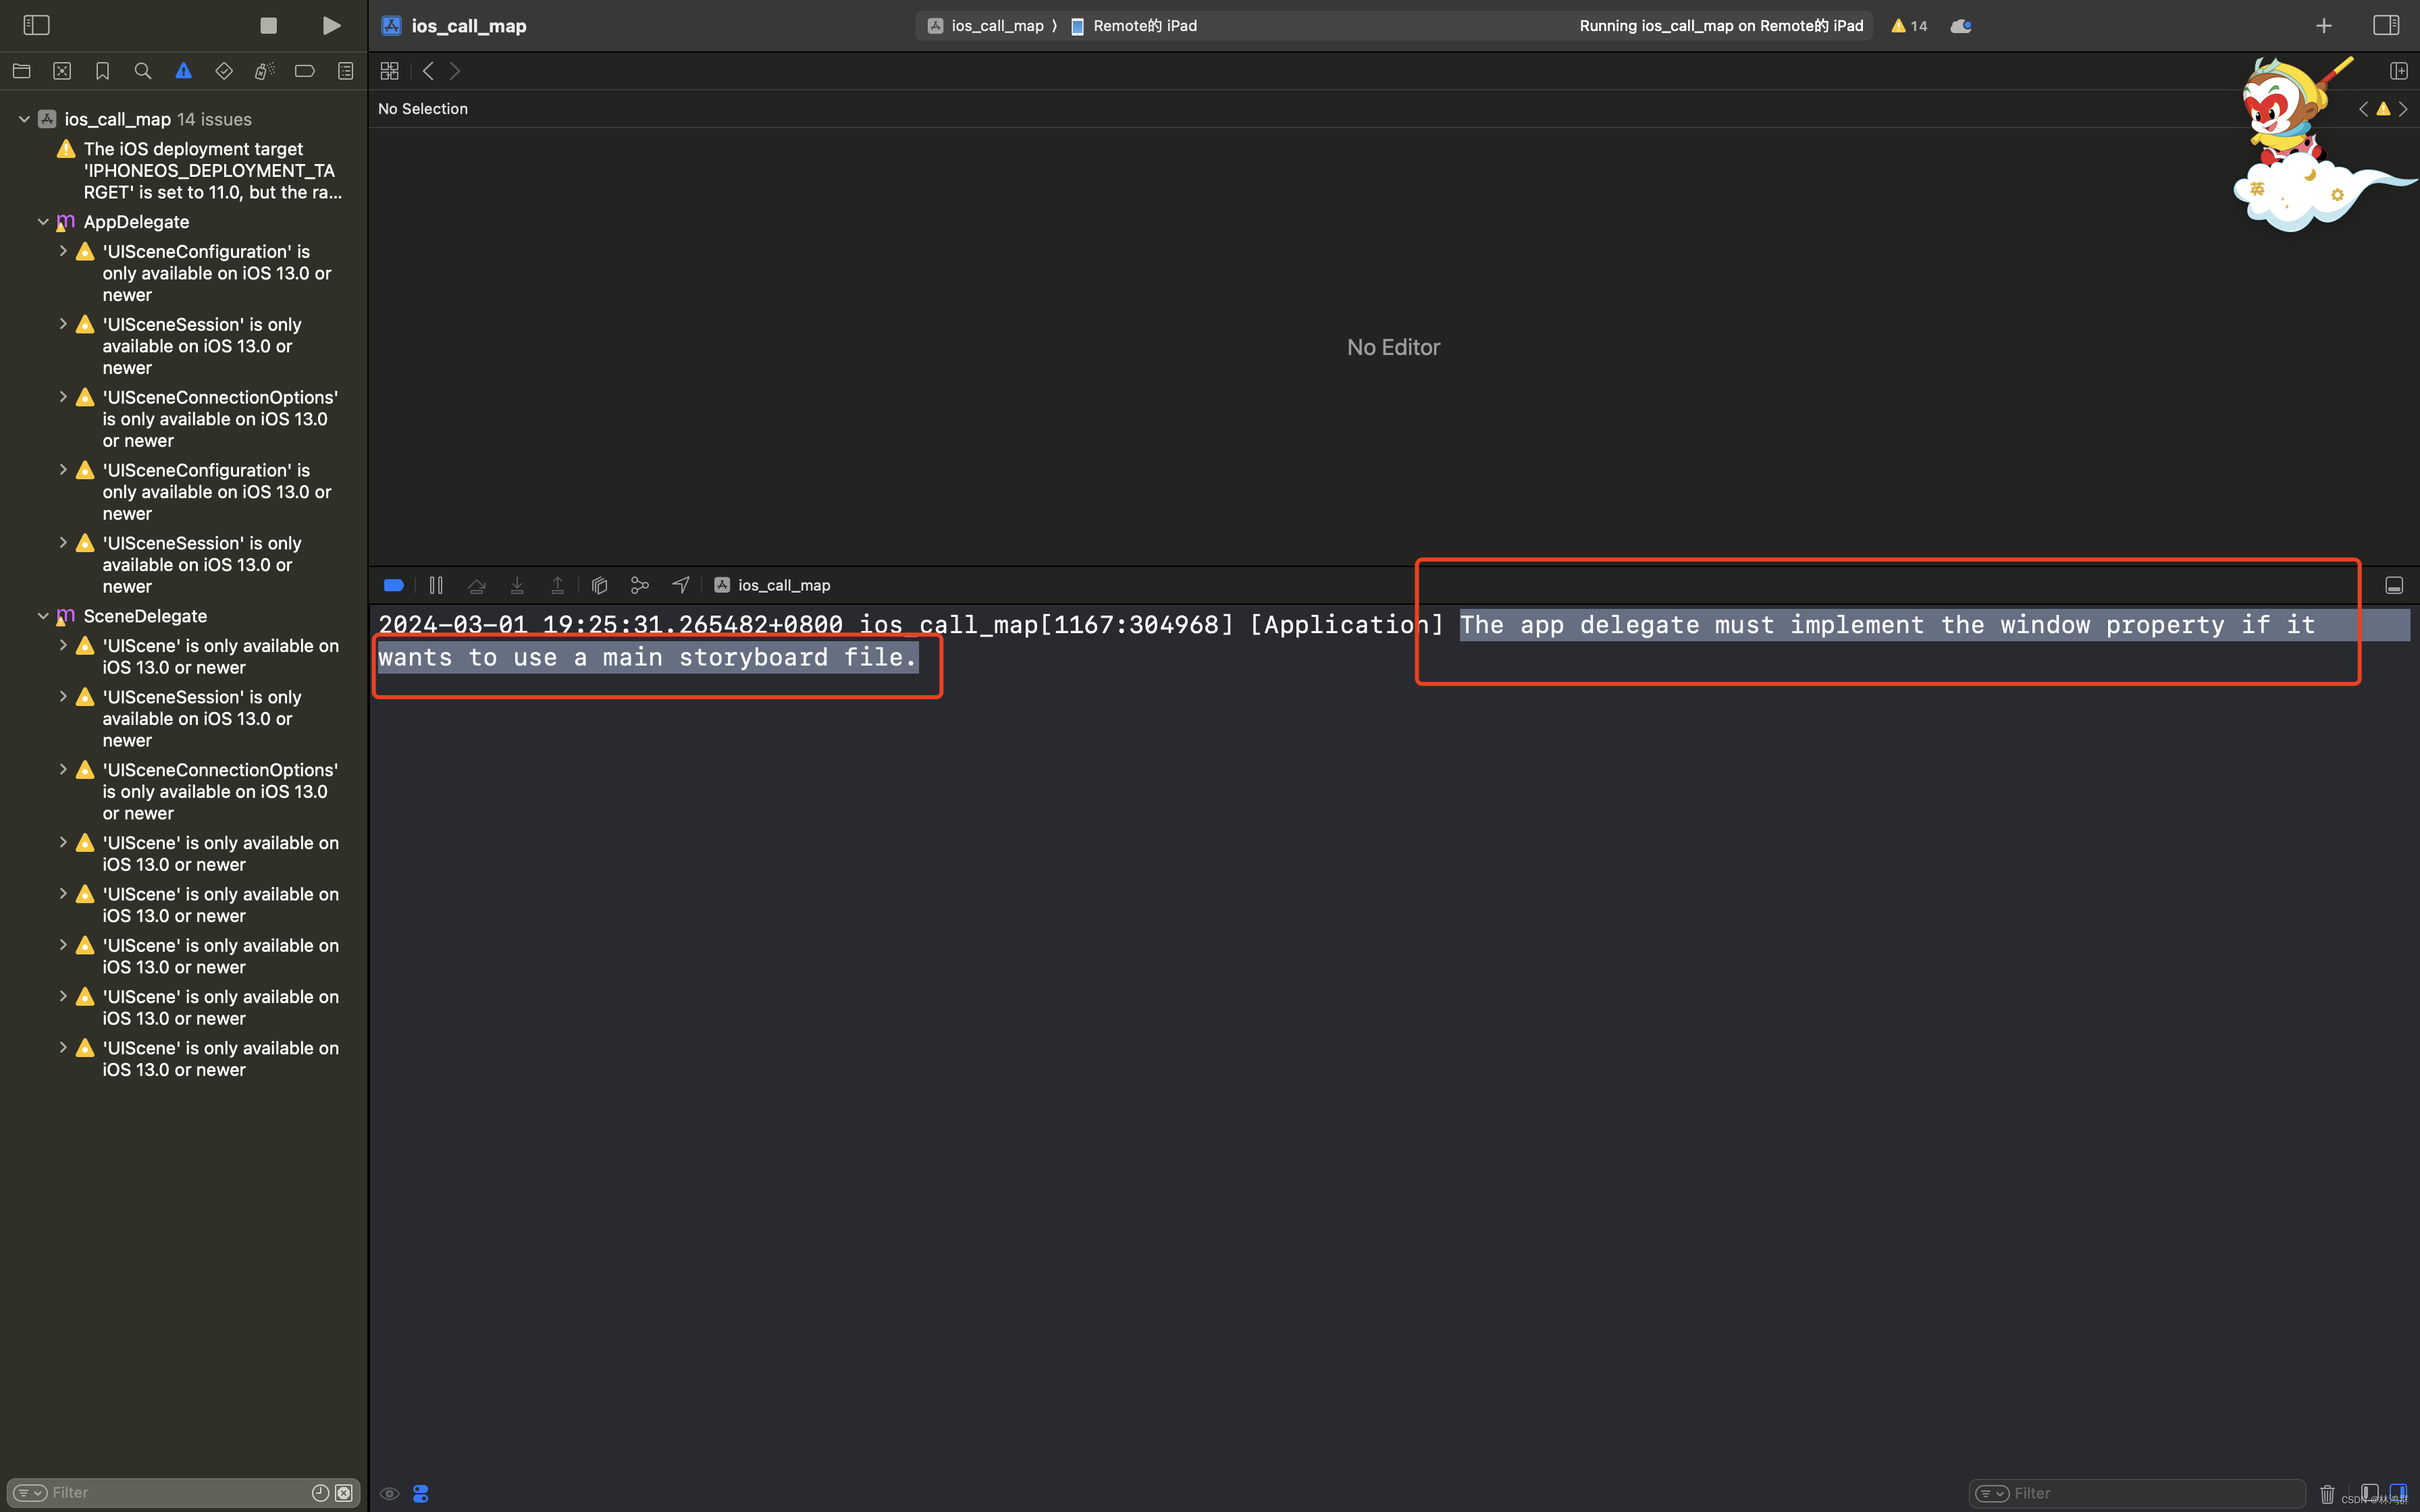
Task: Collapse the SceneDelegate issues group
Action: (43, 616)
